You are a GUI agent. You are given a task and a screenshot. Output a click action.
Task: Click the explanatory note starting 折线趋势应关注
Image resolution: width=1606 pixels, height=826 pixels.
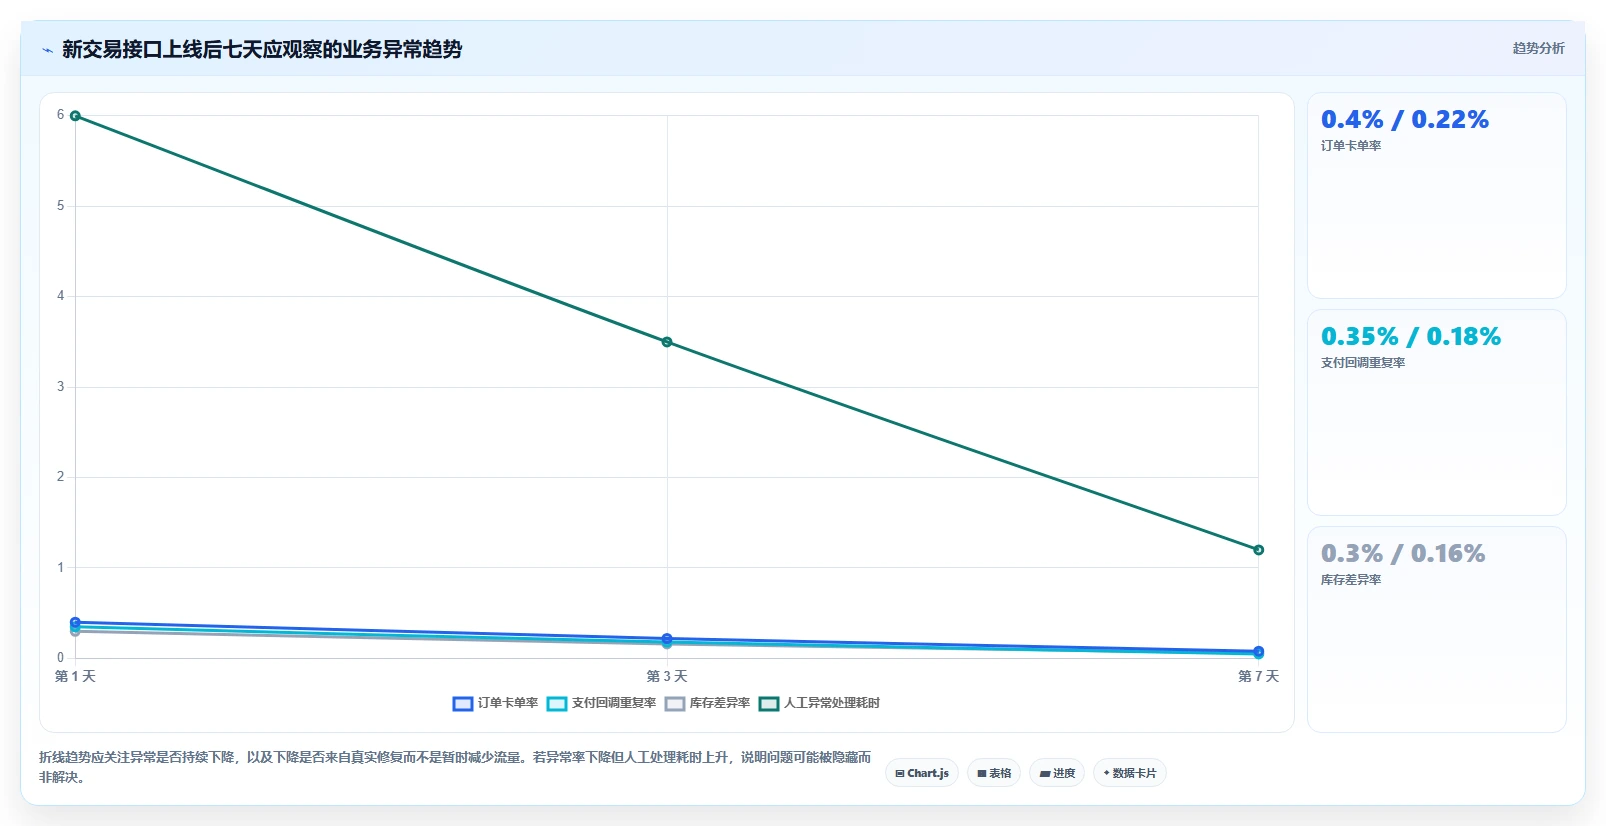pos(455,767)
